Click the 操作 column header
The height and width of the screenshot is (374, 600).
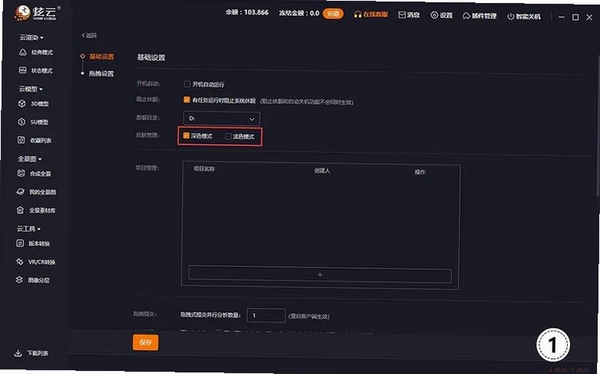point(420,172)
